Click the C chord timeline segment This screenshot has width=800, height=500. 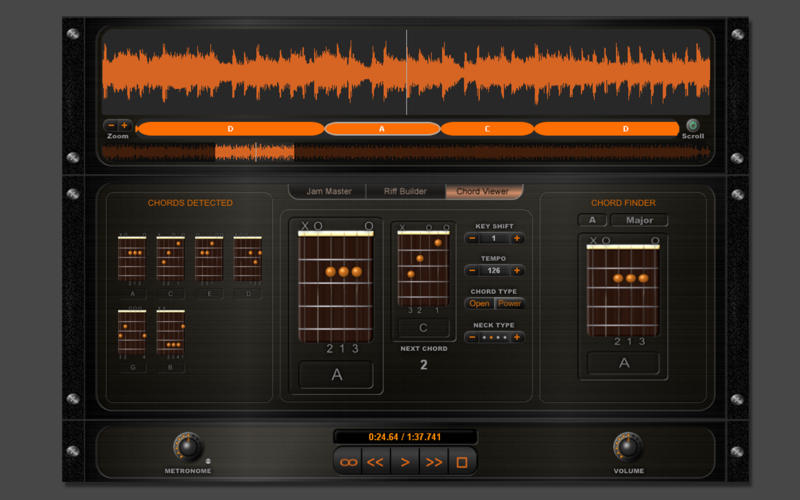487,129
